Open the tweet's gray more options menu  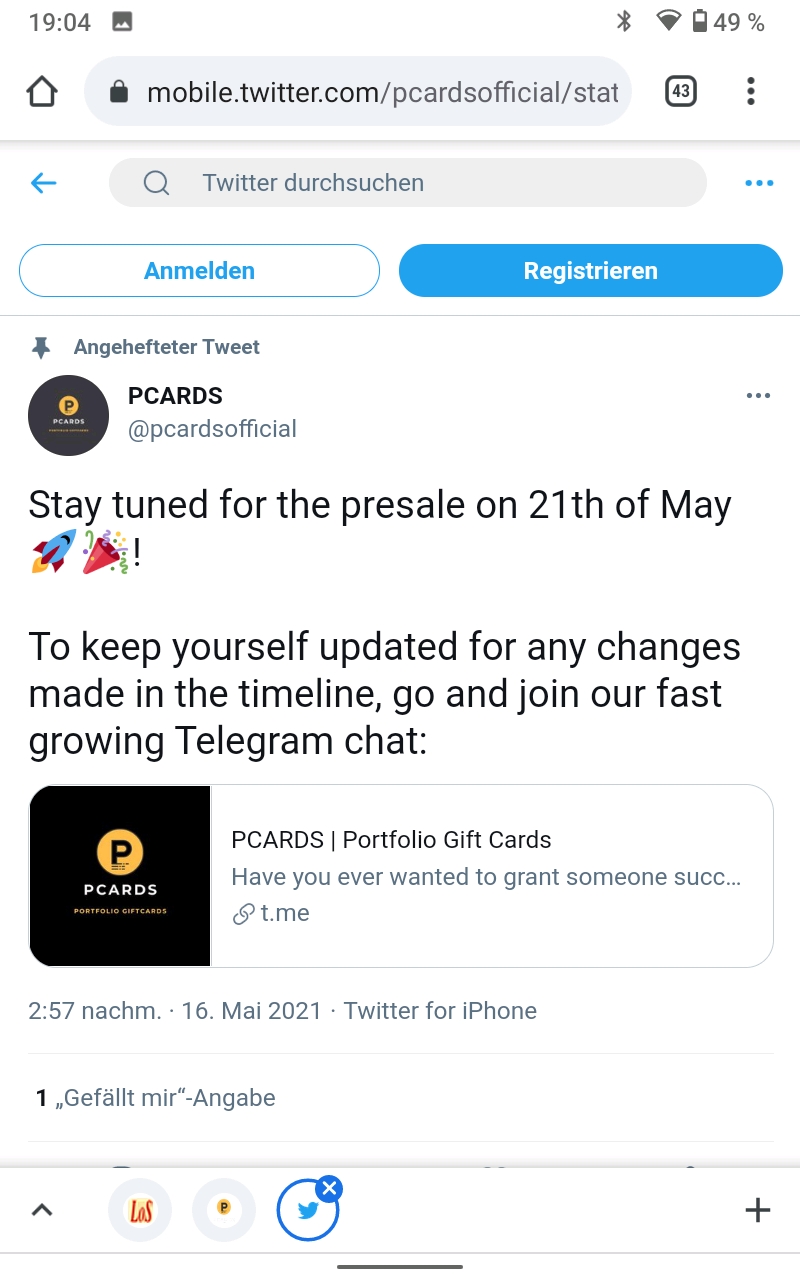[x=758, y=396]
